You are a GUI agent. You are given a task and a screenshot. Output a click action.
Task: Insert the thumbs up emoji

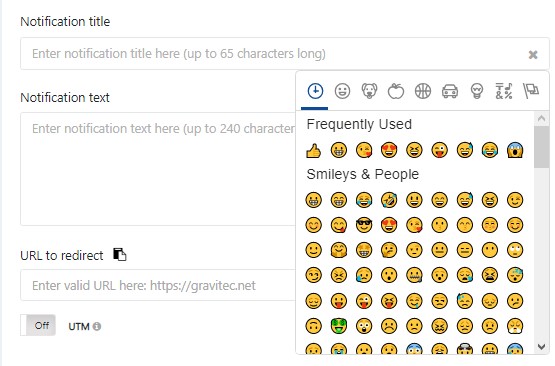coord(313,150)
